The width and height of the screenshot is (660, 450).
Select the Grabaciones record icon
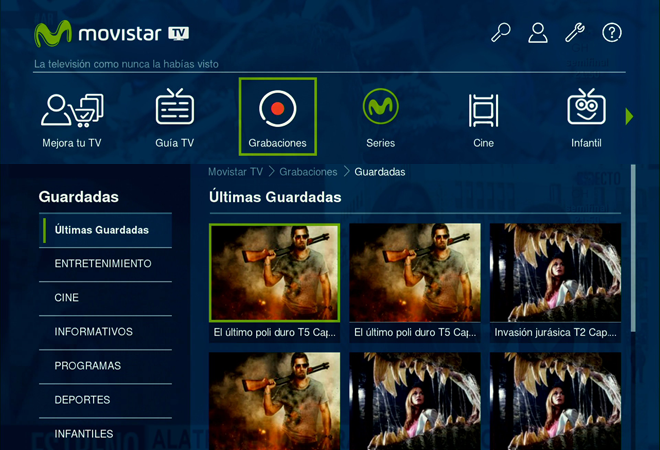tap(277, 109)
